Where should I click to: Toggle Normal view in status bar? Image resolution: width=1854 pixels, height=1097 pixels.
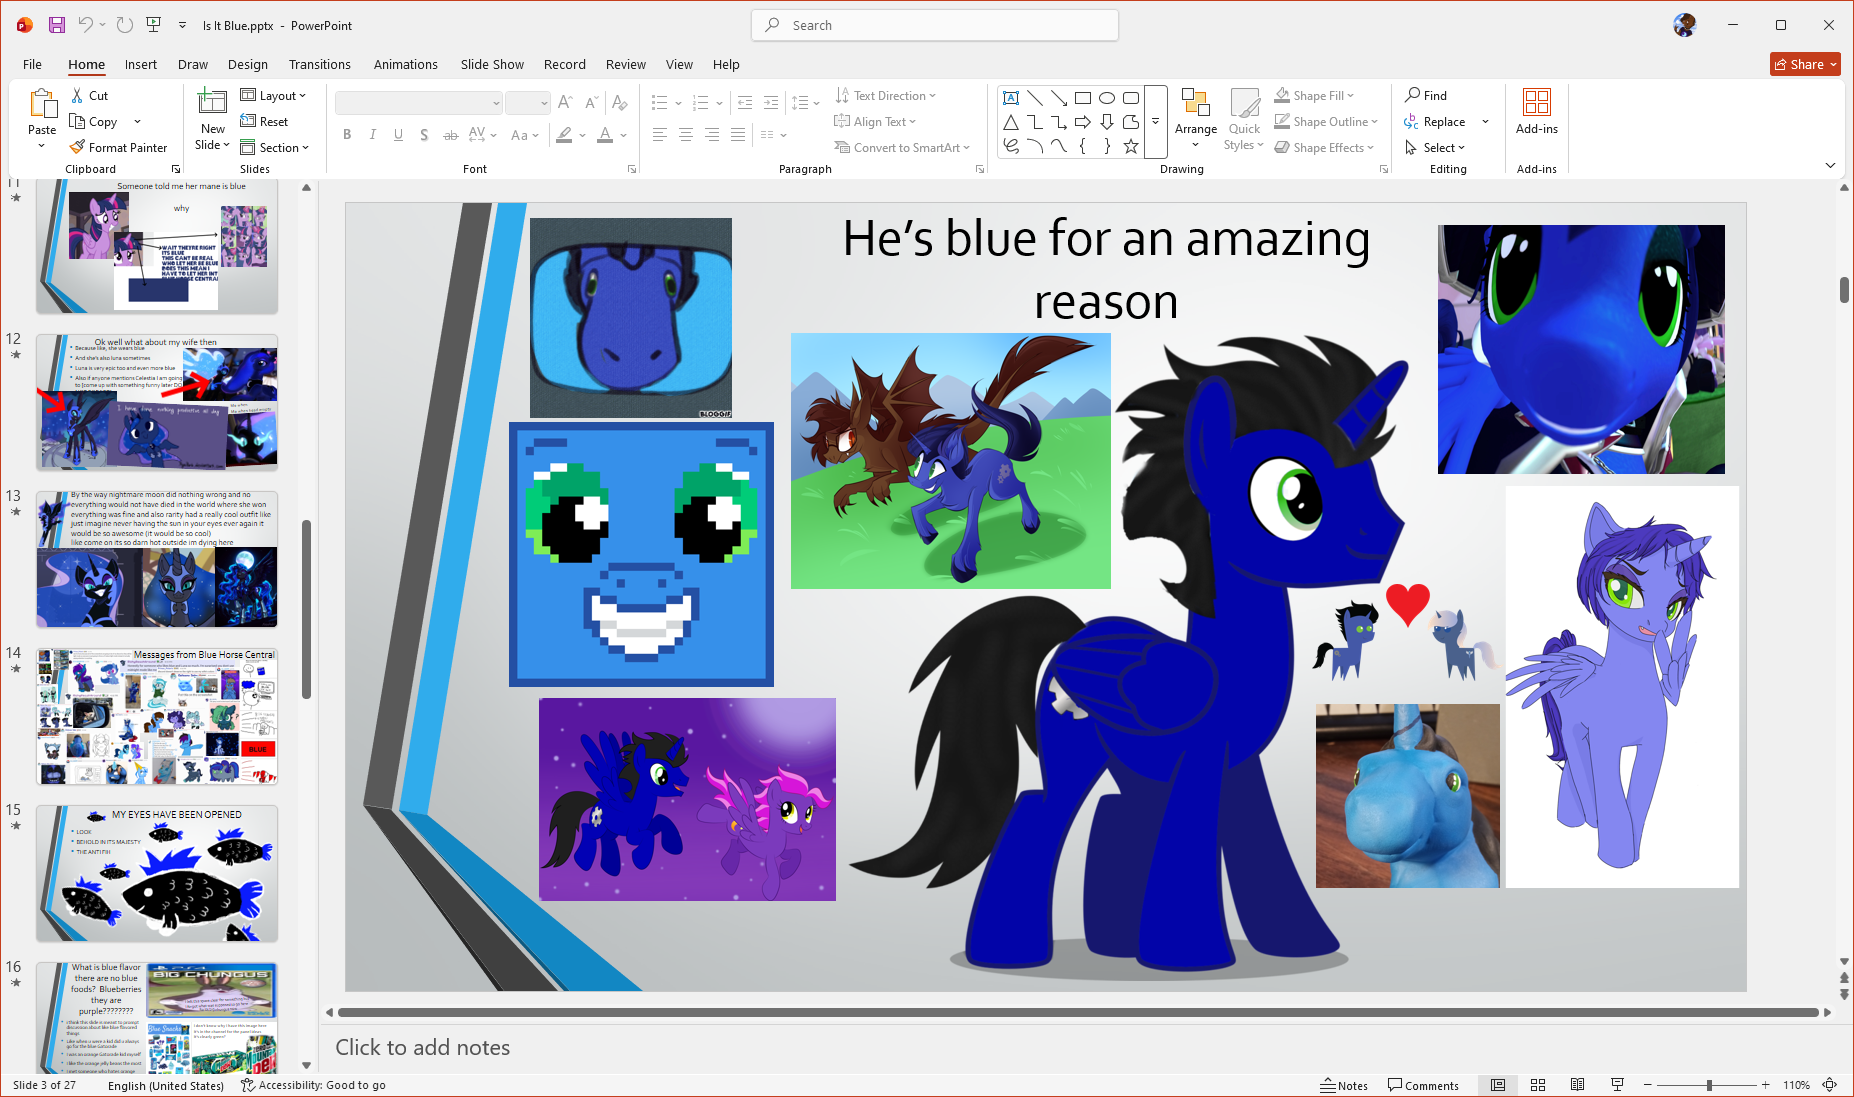pos(1498,1085)
